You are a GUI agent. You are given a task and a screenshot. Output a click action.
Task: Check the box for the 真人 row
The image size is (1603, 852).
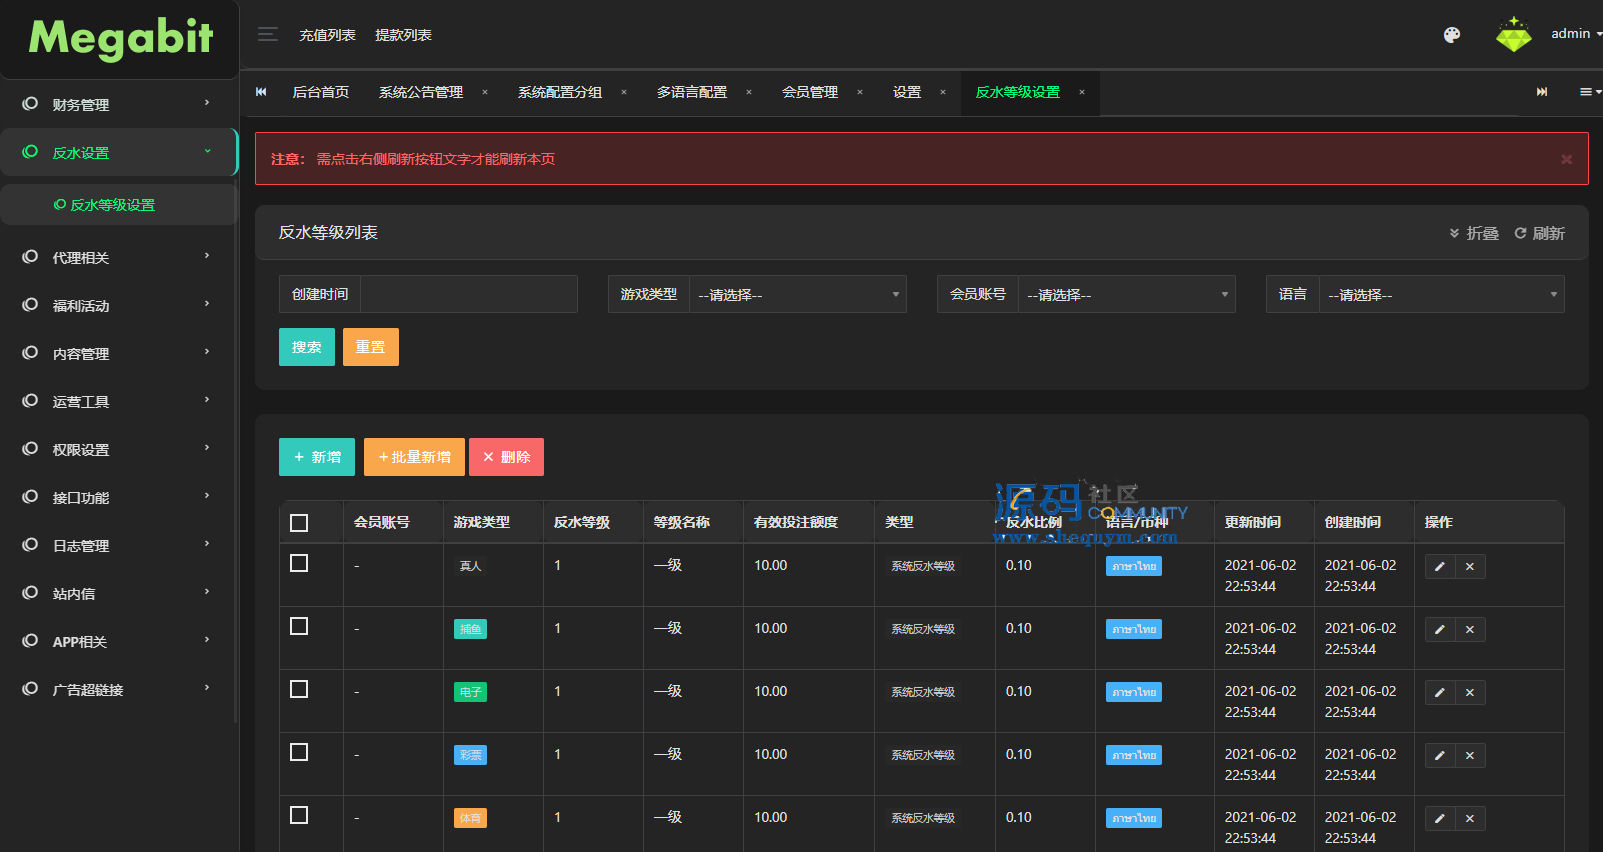[299, 564]
